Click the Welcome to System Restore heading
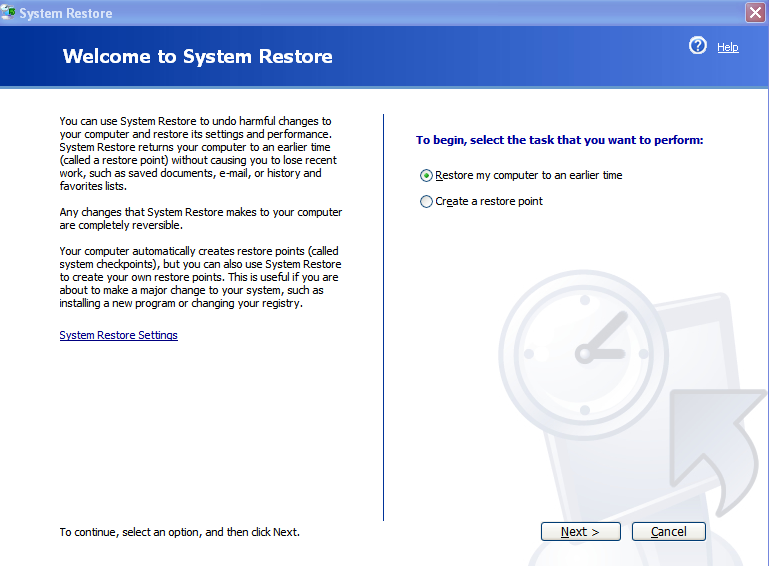The height and width of the screenshot is (566, 769). point(198,56)
